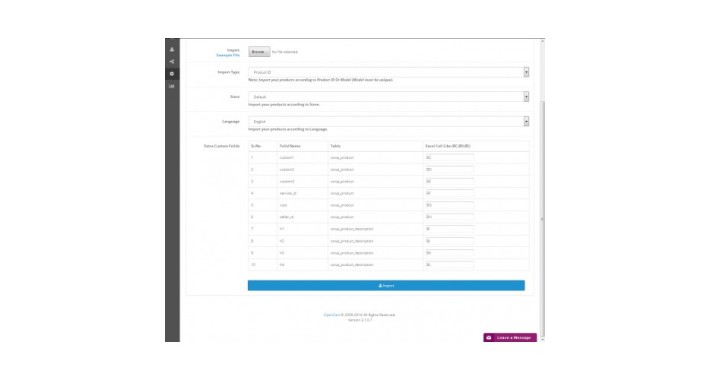
Task: Click the scrollbar up arrow
Action: pos(542,41)
